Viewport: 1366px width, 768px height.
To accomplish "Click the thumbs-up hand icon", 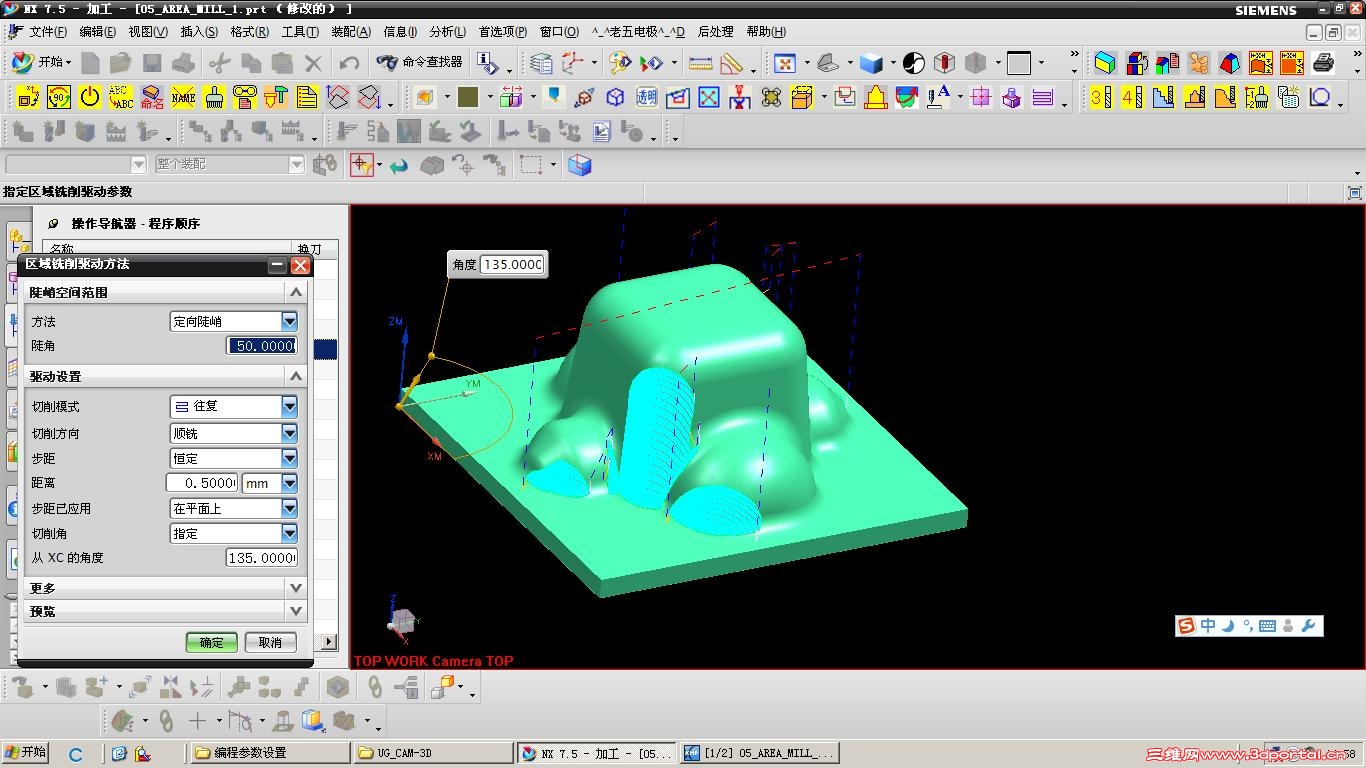I will 1199,63.
